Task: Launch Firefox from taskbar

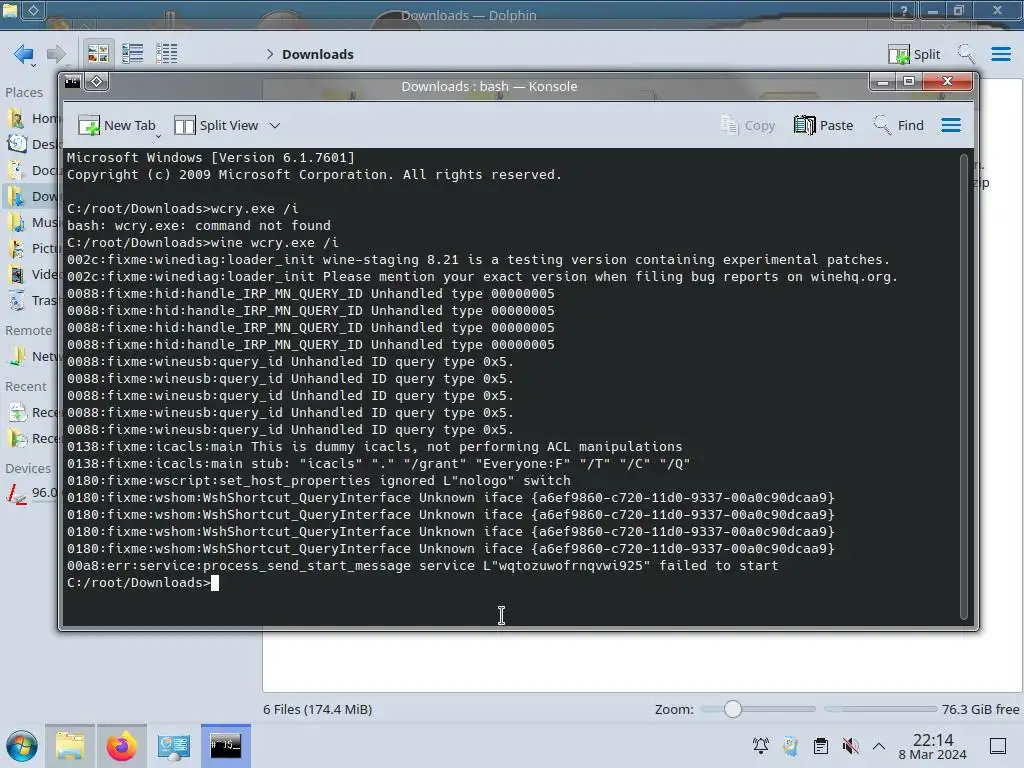Action: pos(121,746)
